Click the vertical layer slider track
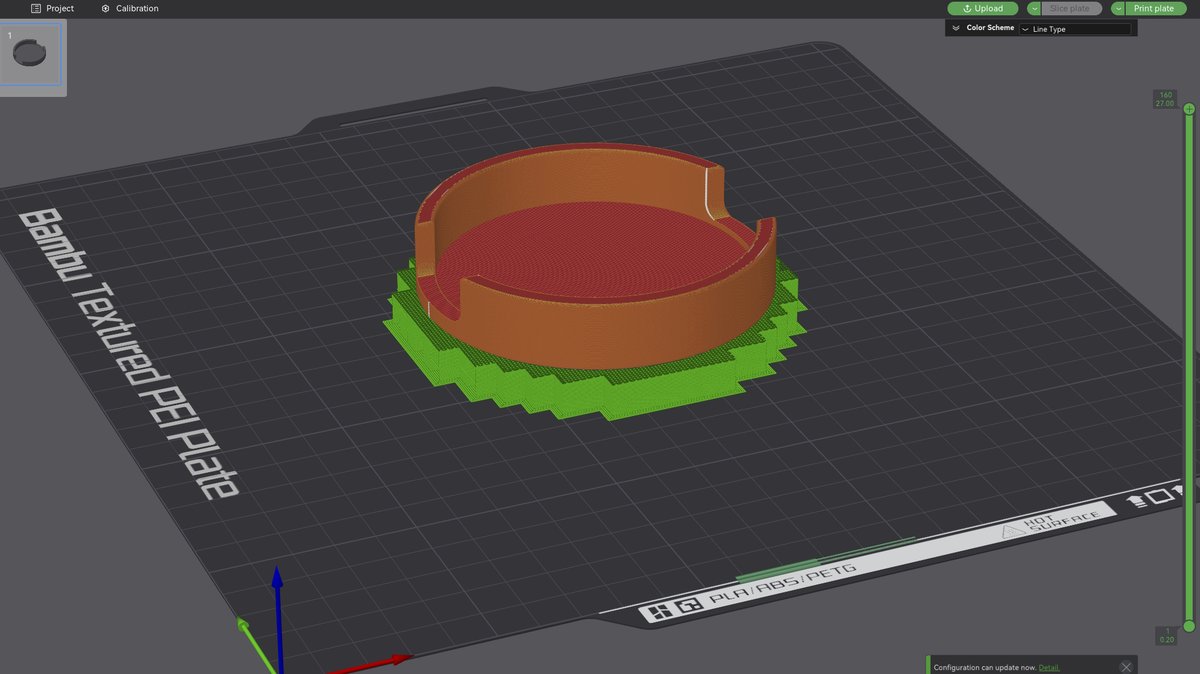Viewport: 1200px width, 674px height. click(1189, 367)
